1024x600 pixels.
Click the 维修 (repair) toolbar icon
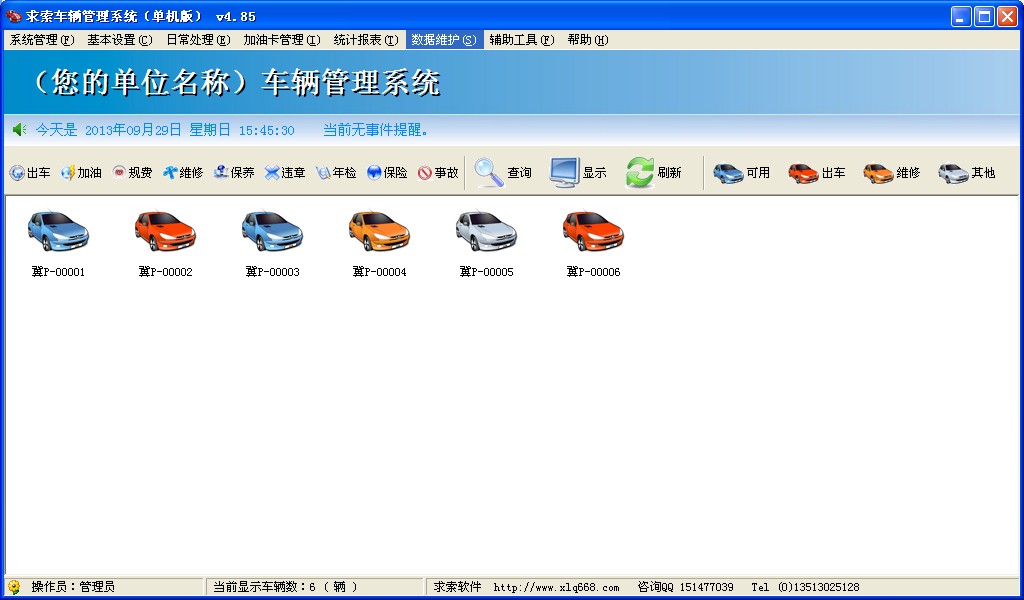tap(183, 171)
